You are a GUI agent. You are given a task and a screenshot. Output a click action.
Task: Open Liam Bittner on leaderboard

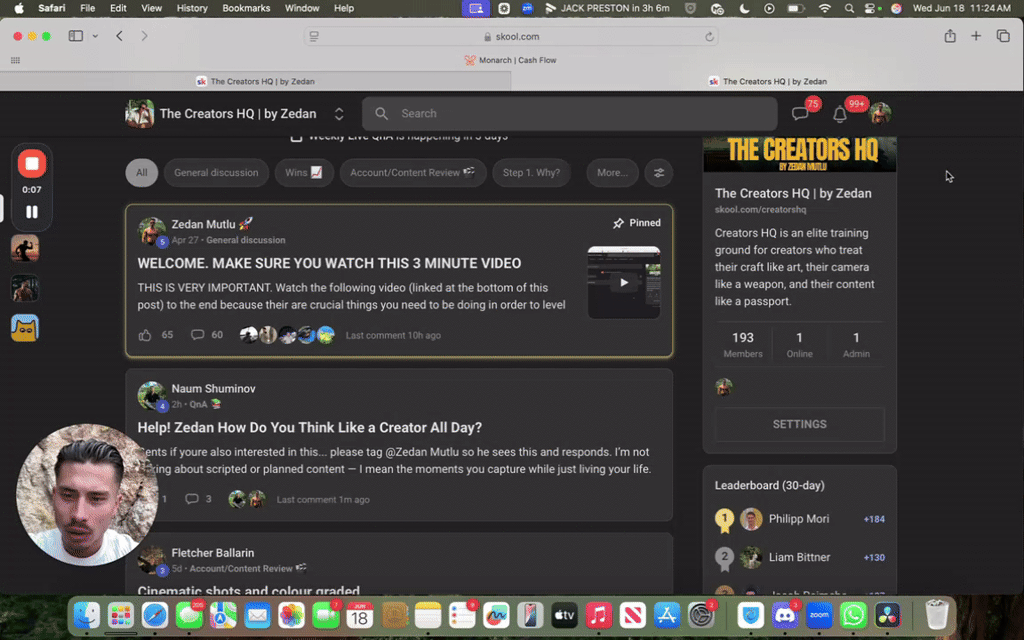799,558
